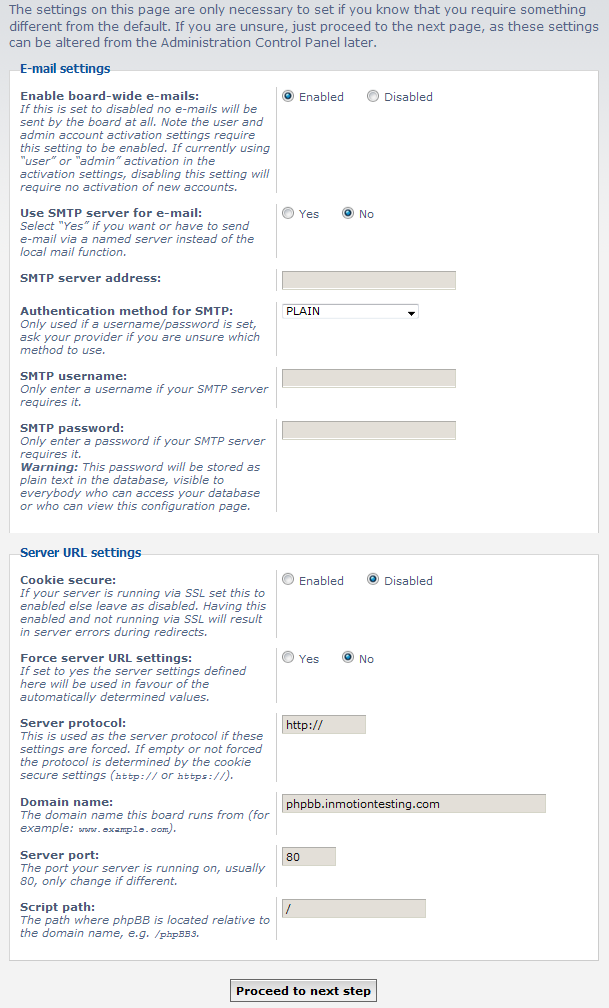Click the Use SMTP server for e-mail label

(x=111, y=213)
